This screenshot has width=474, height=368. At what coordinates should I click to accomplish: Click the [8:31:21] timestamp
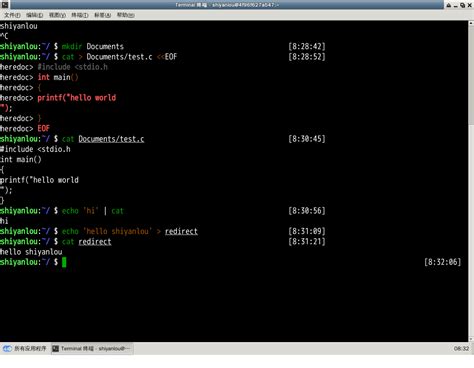(307, 242)
